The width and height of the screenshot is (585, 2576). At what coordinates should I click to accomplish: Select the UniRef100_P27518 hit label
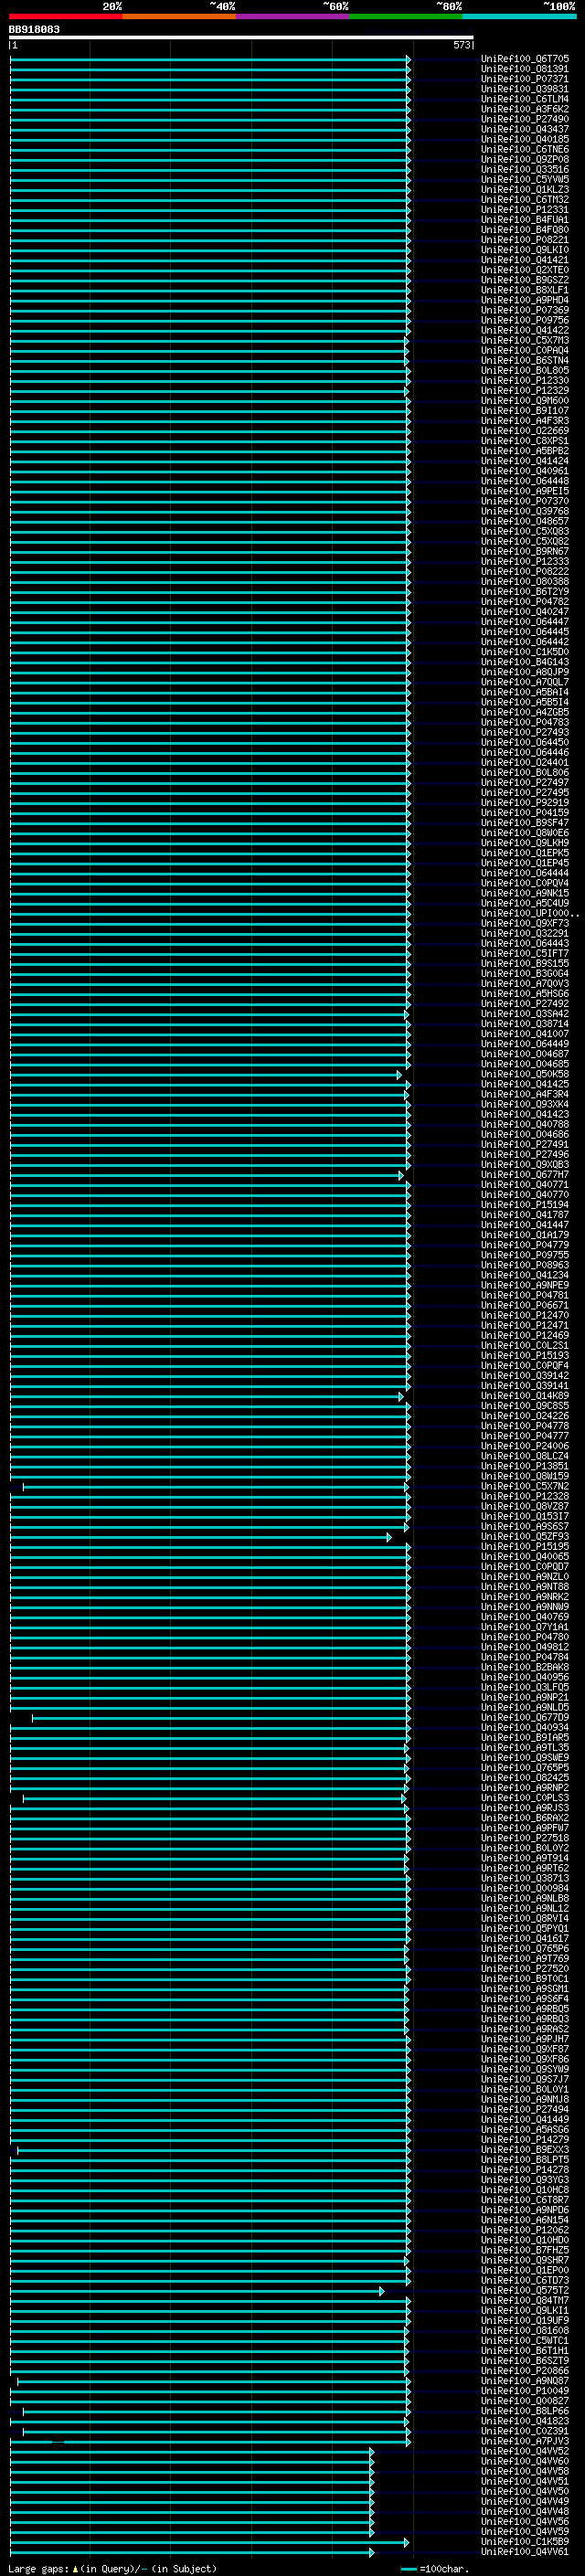coord(525,1837)
